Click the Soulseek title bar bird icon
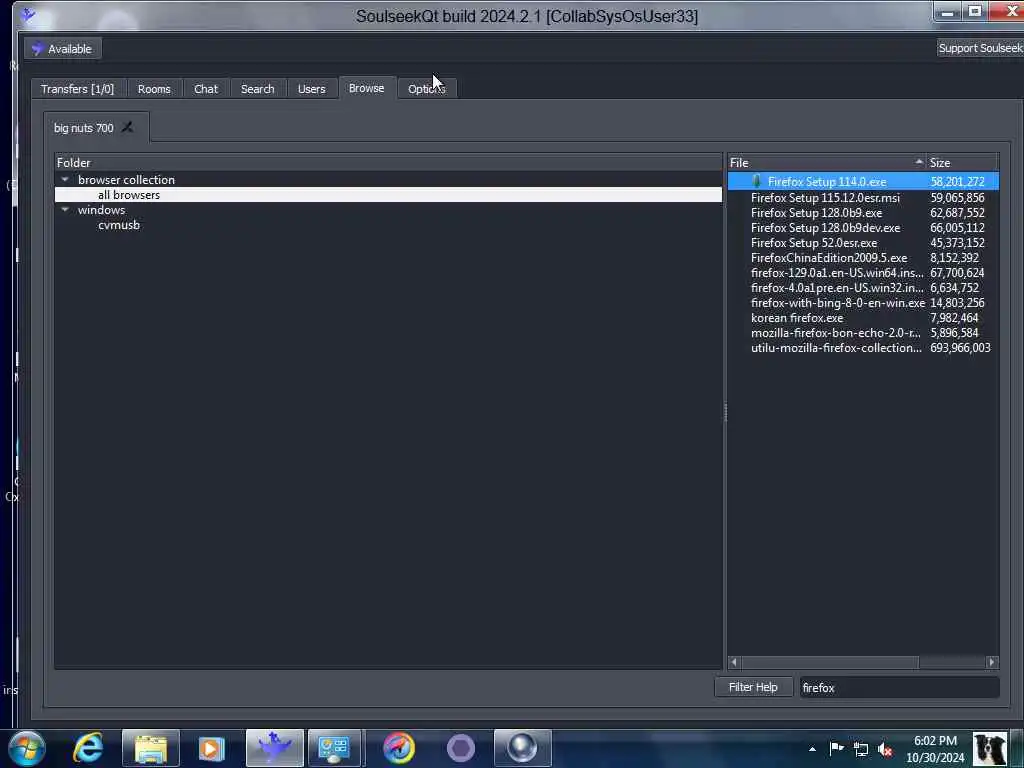Viewport: 1024px width, 768px height. pyautogui.click(x=27, y=14)
